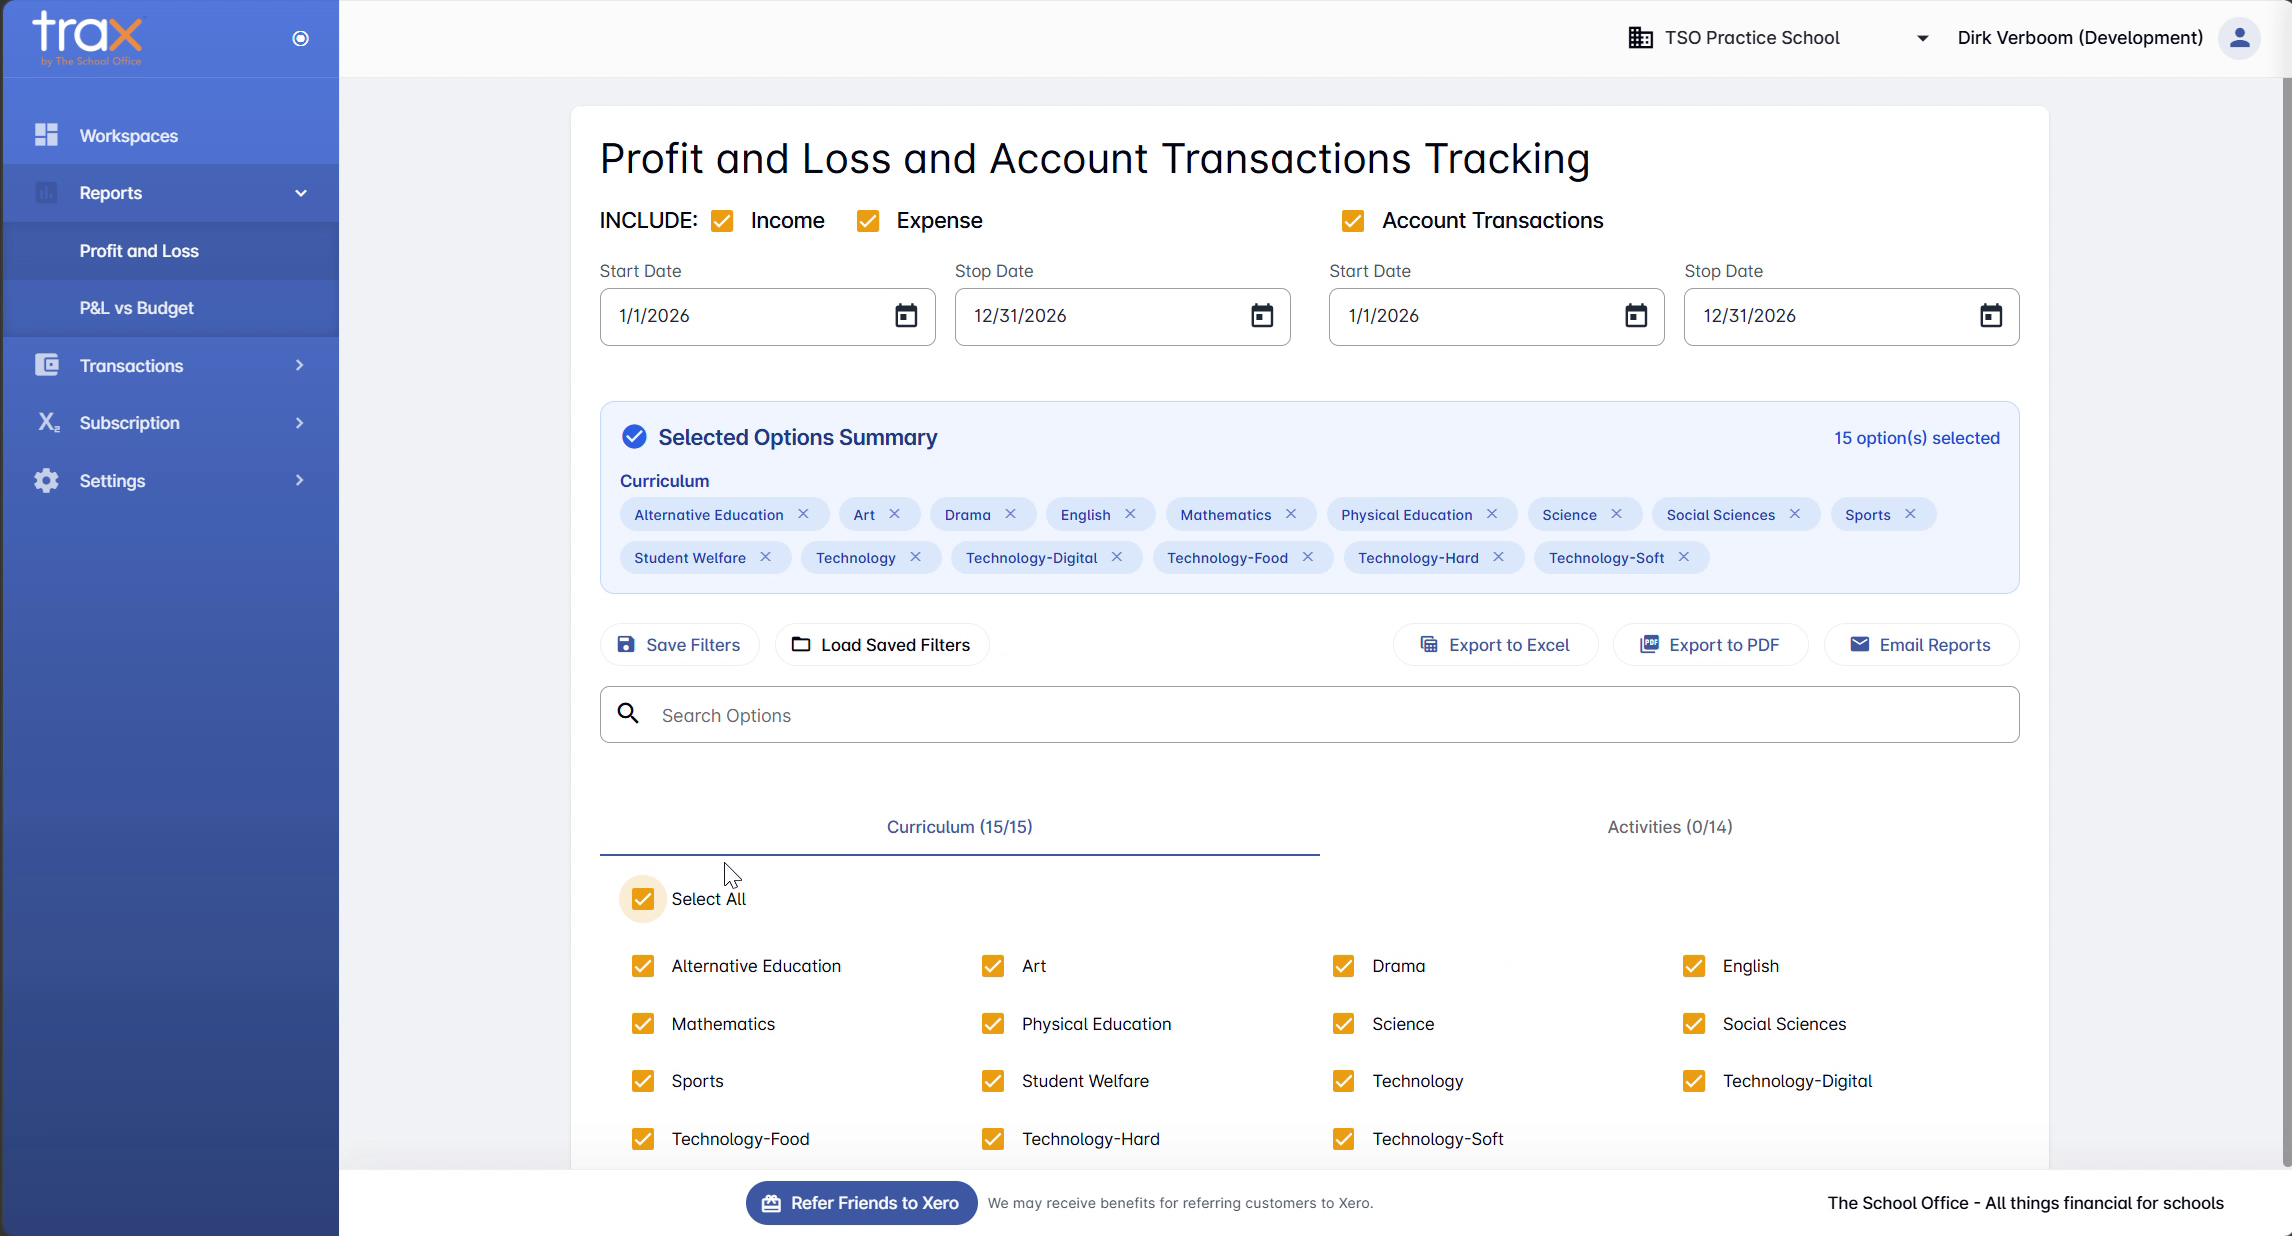
Task: Switch to the Activities (0/14) tab
Action: pos(1670,827)
